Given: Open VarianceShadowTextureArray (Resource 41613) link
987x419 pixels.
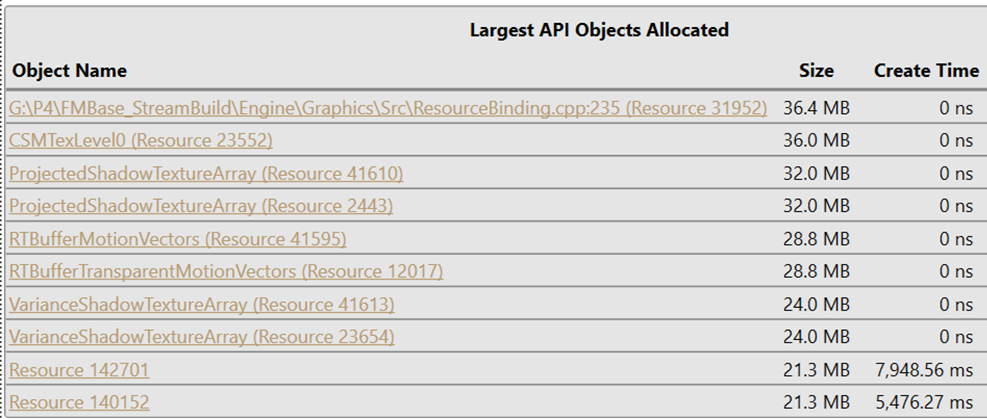Looking at the screenshot, I should [201, 304].
